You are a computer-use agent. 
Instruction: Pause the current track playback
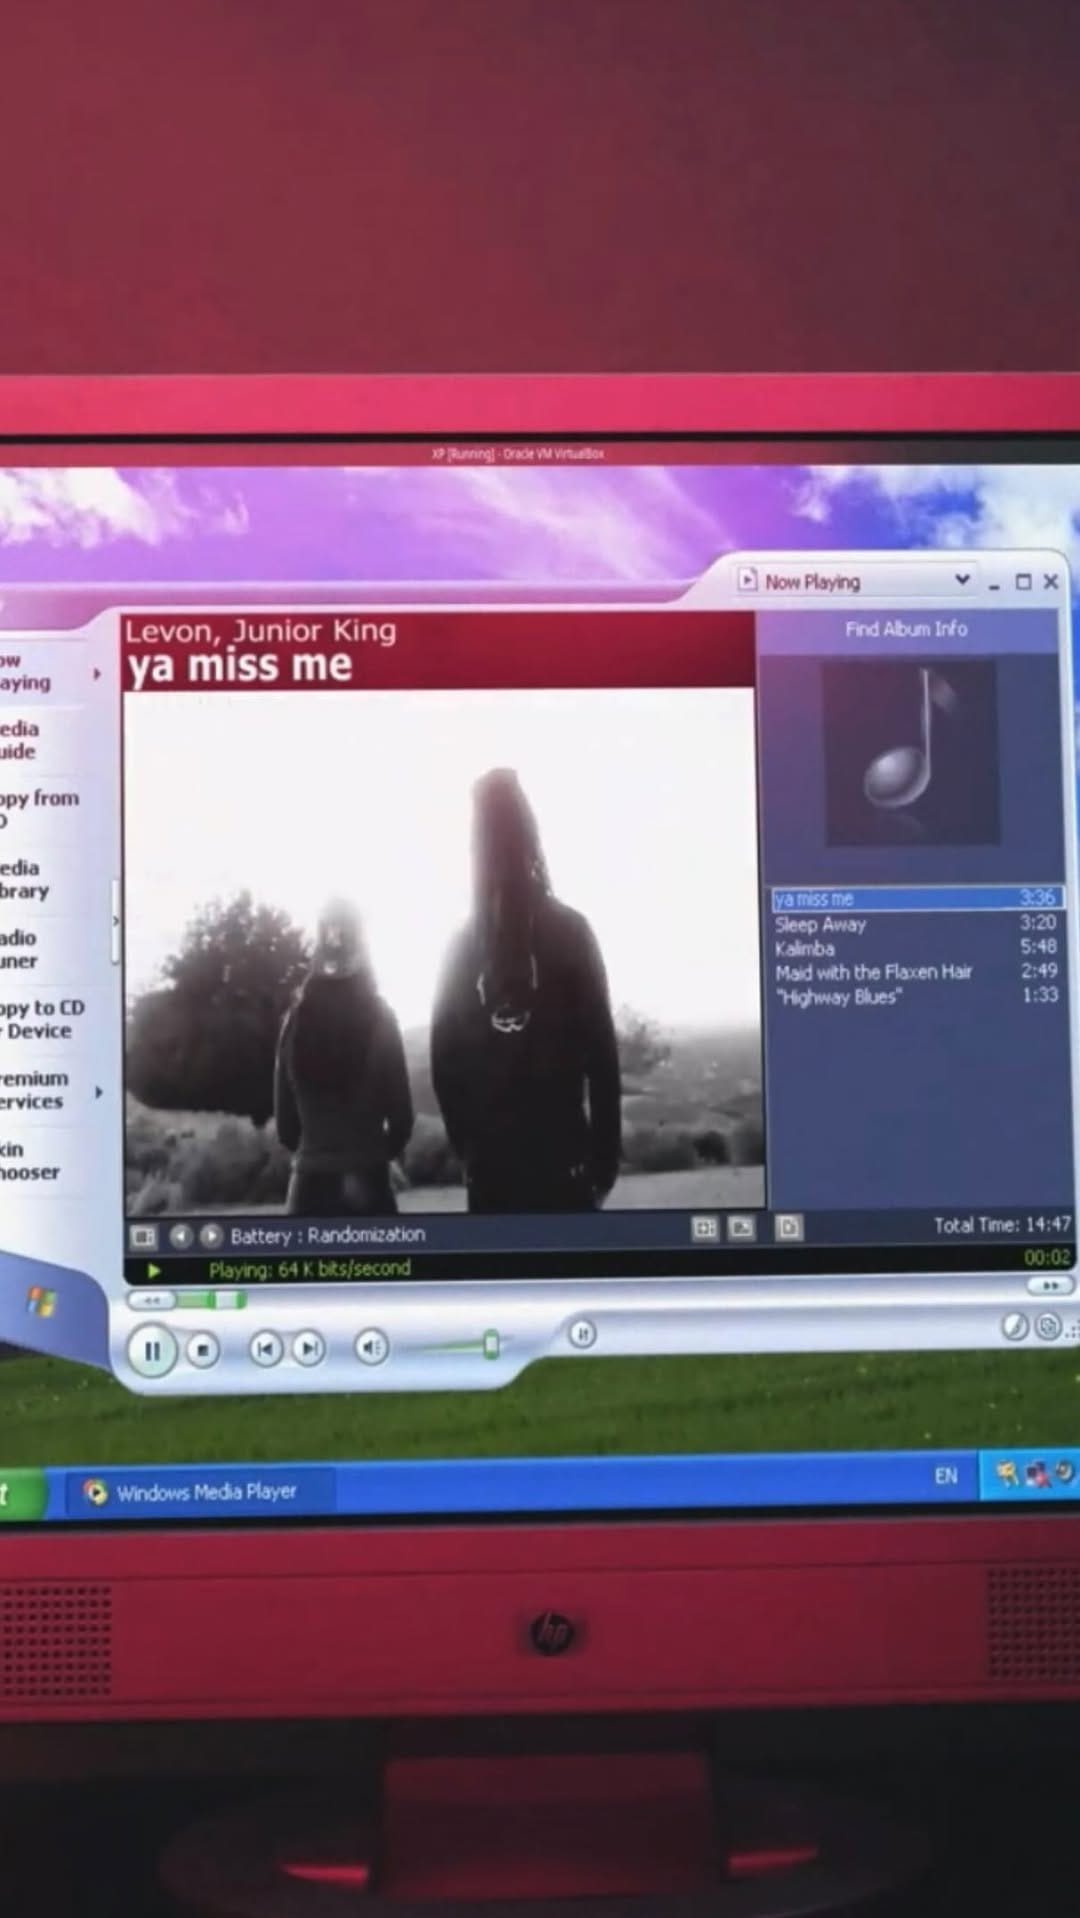point(152,1351)
